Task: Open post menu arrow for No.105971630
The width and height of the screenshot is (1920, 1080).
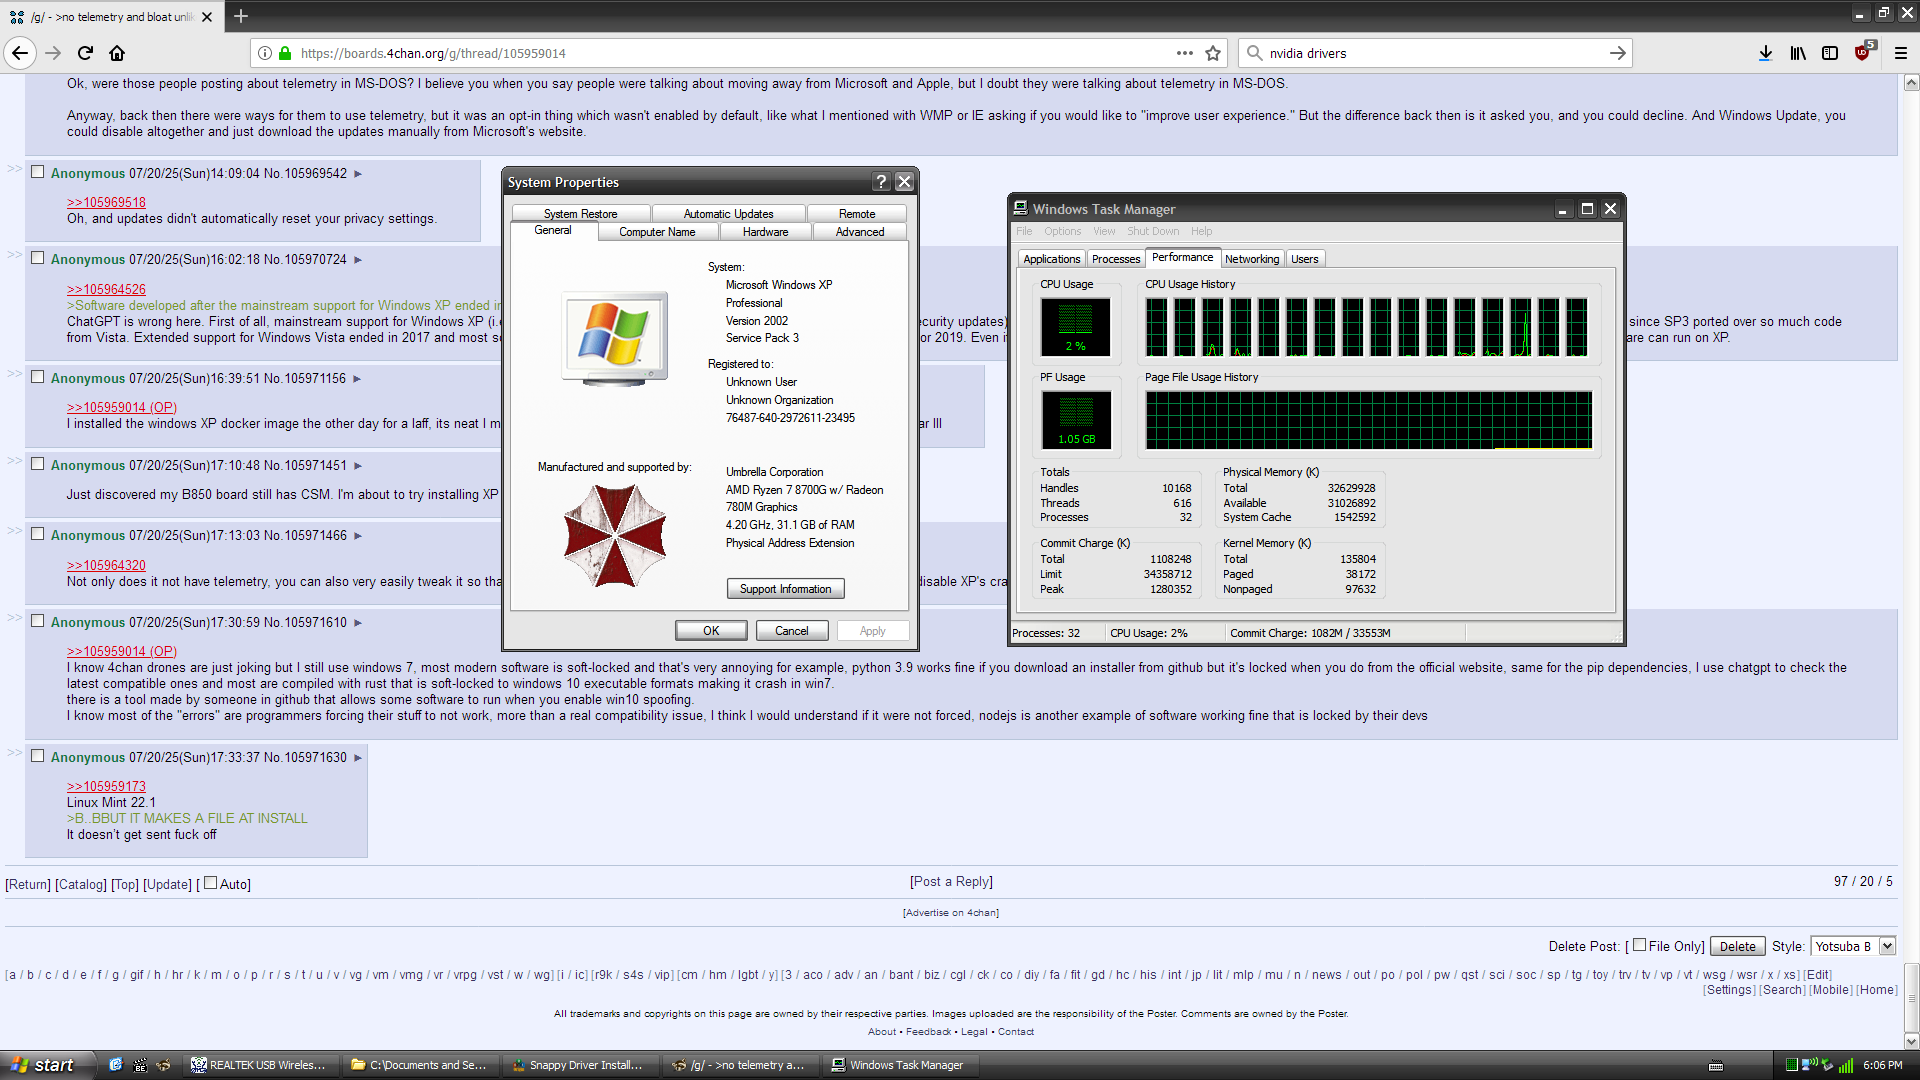Action: click(x=358, y=758)
